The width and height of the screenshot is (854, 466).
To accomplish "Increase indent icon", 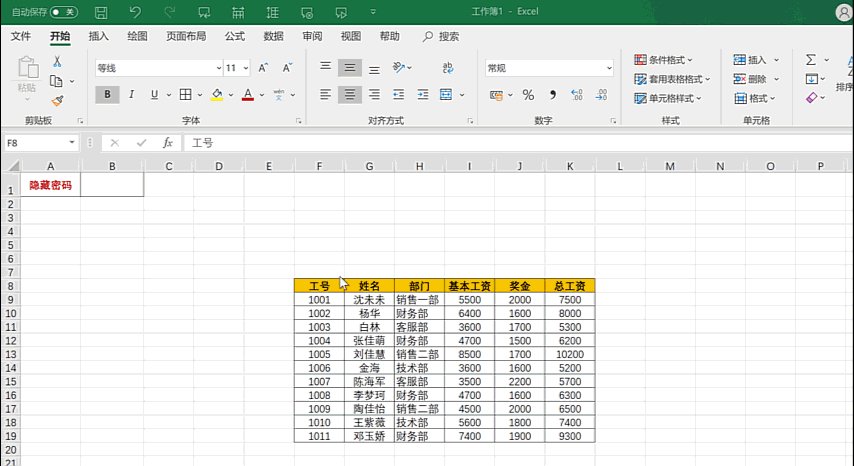I will (423, 95).
